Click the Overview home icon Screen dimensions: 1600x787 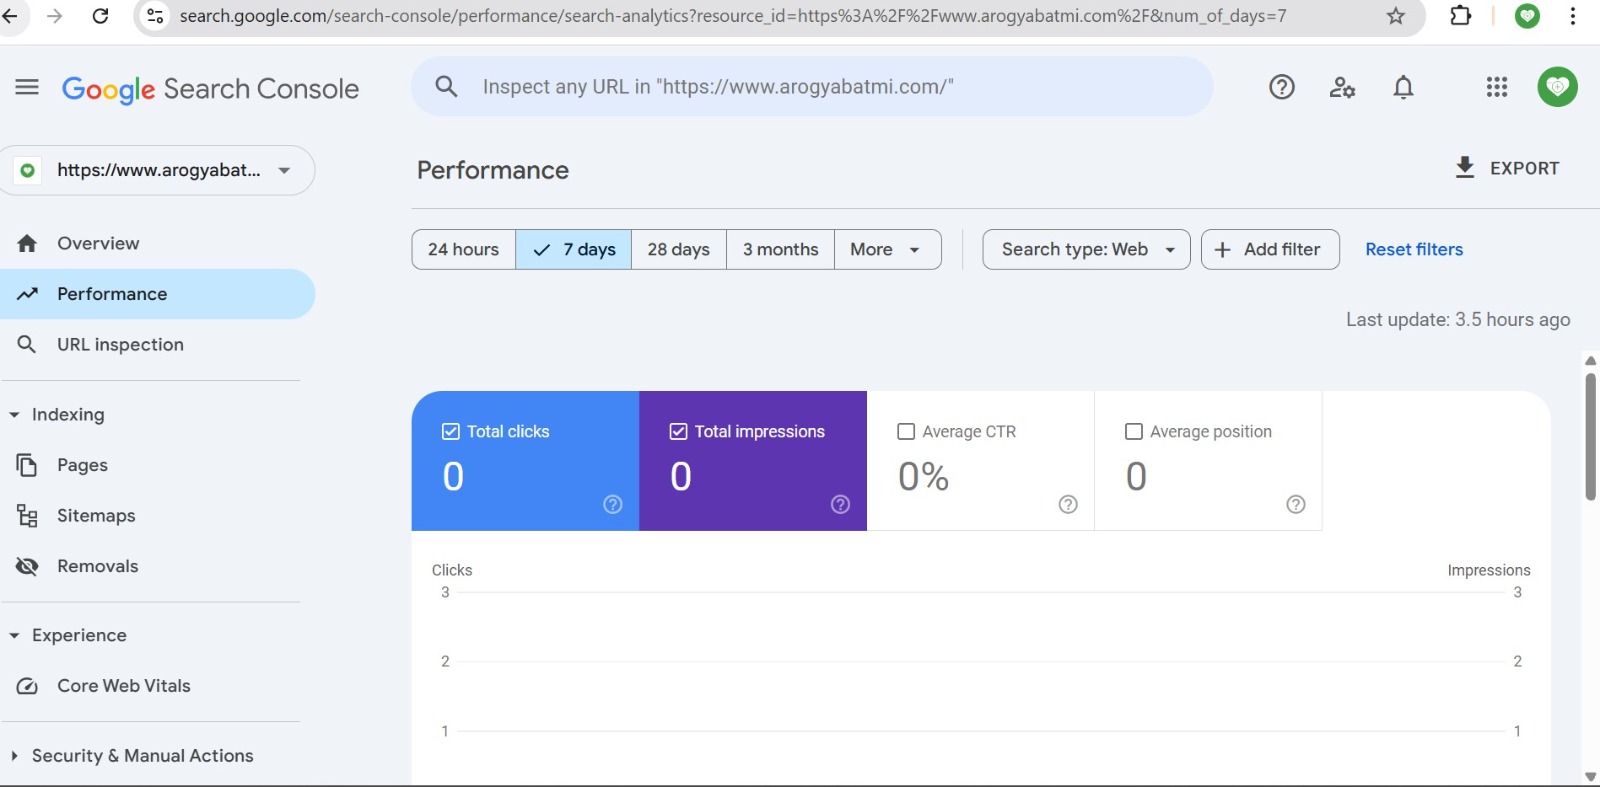click(x=27, y=243)
